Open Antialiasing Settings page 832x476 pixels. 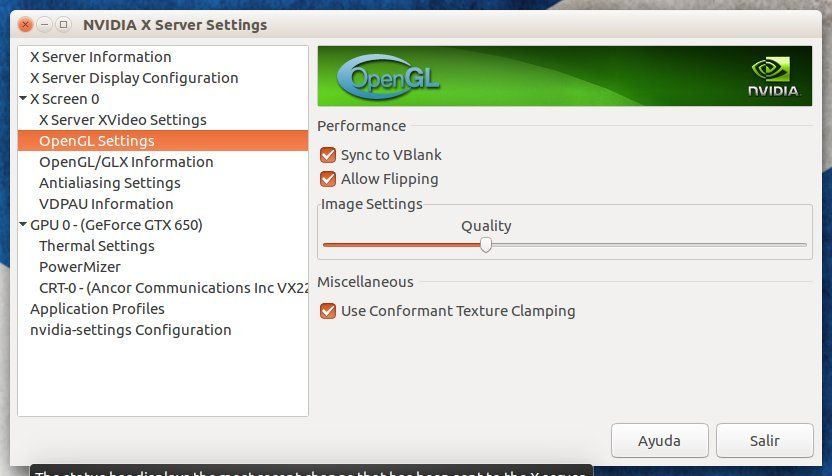click(109, 183)
